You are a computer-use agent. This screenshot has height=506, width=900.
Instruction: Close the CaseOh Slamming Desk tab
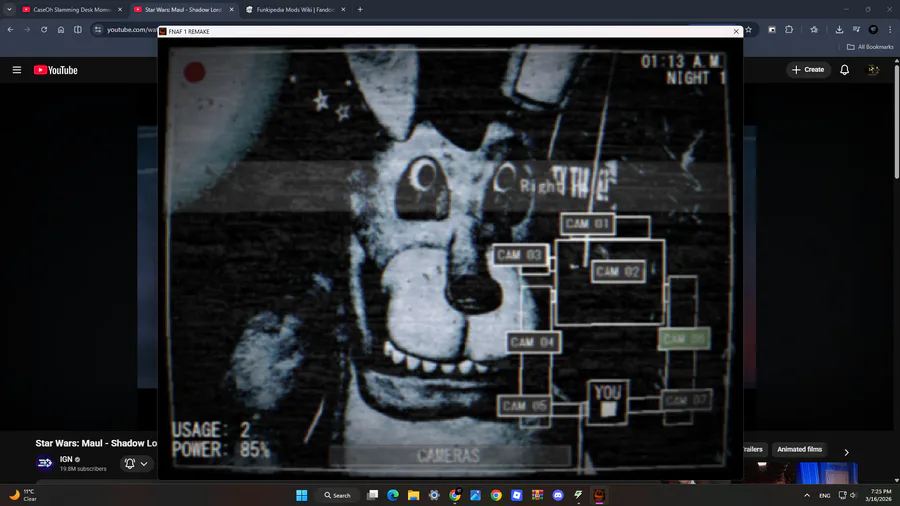[120, 10]
